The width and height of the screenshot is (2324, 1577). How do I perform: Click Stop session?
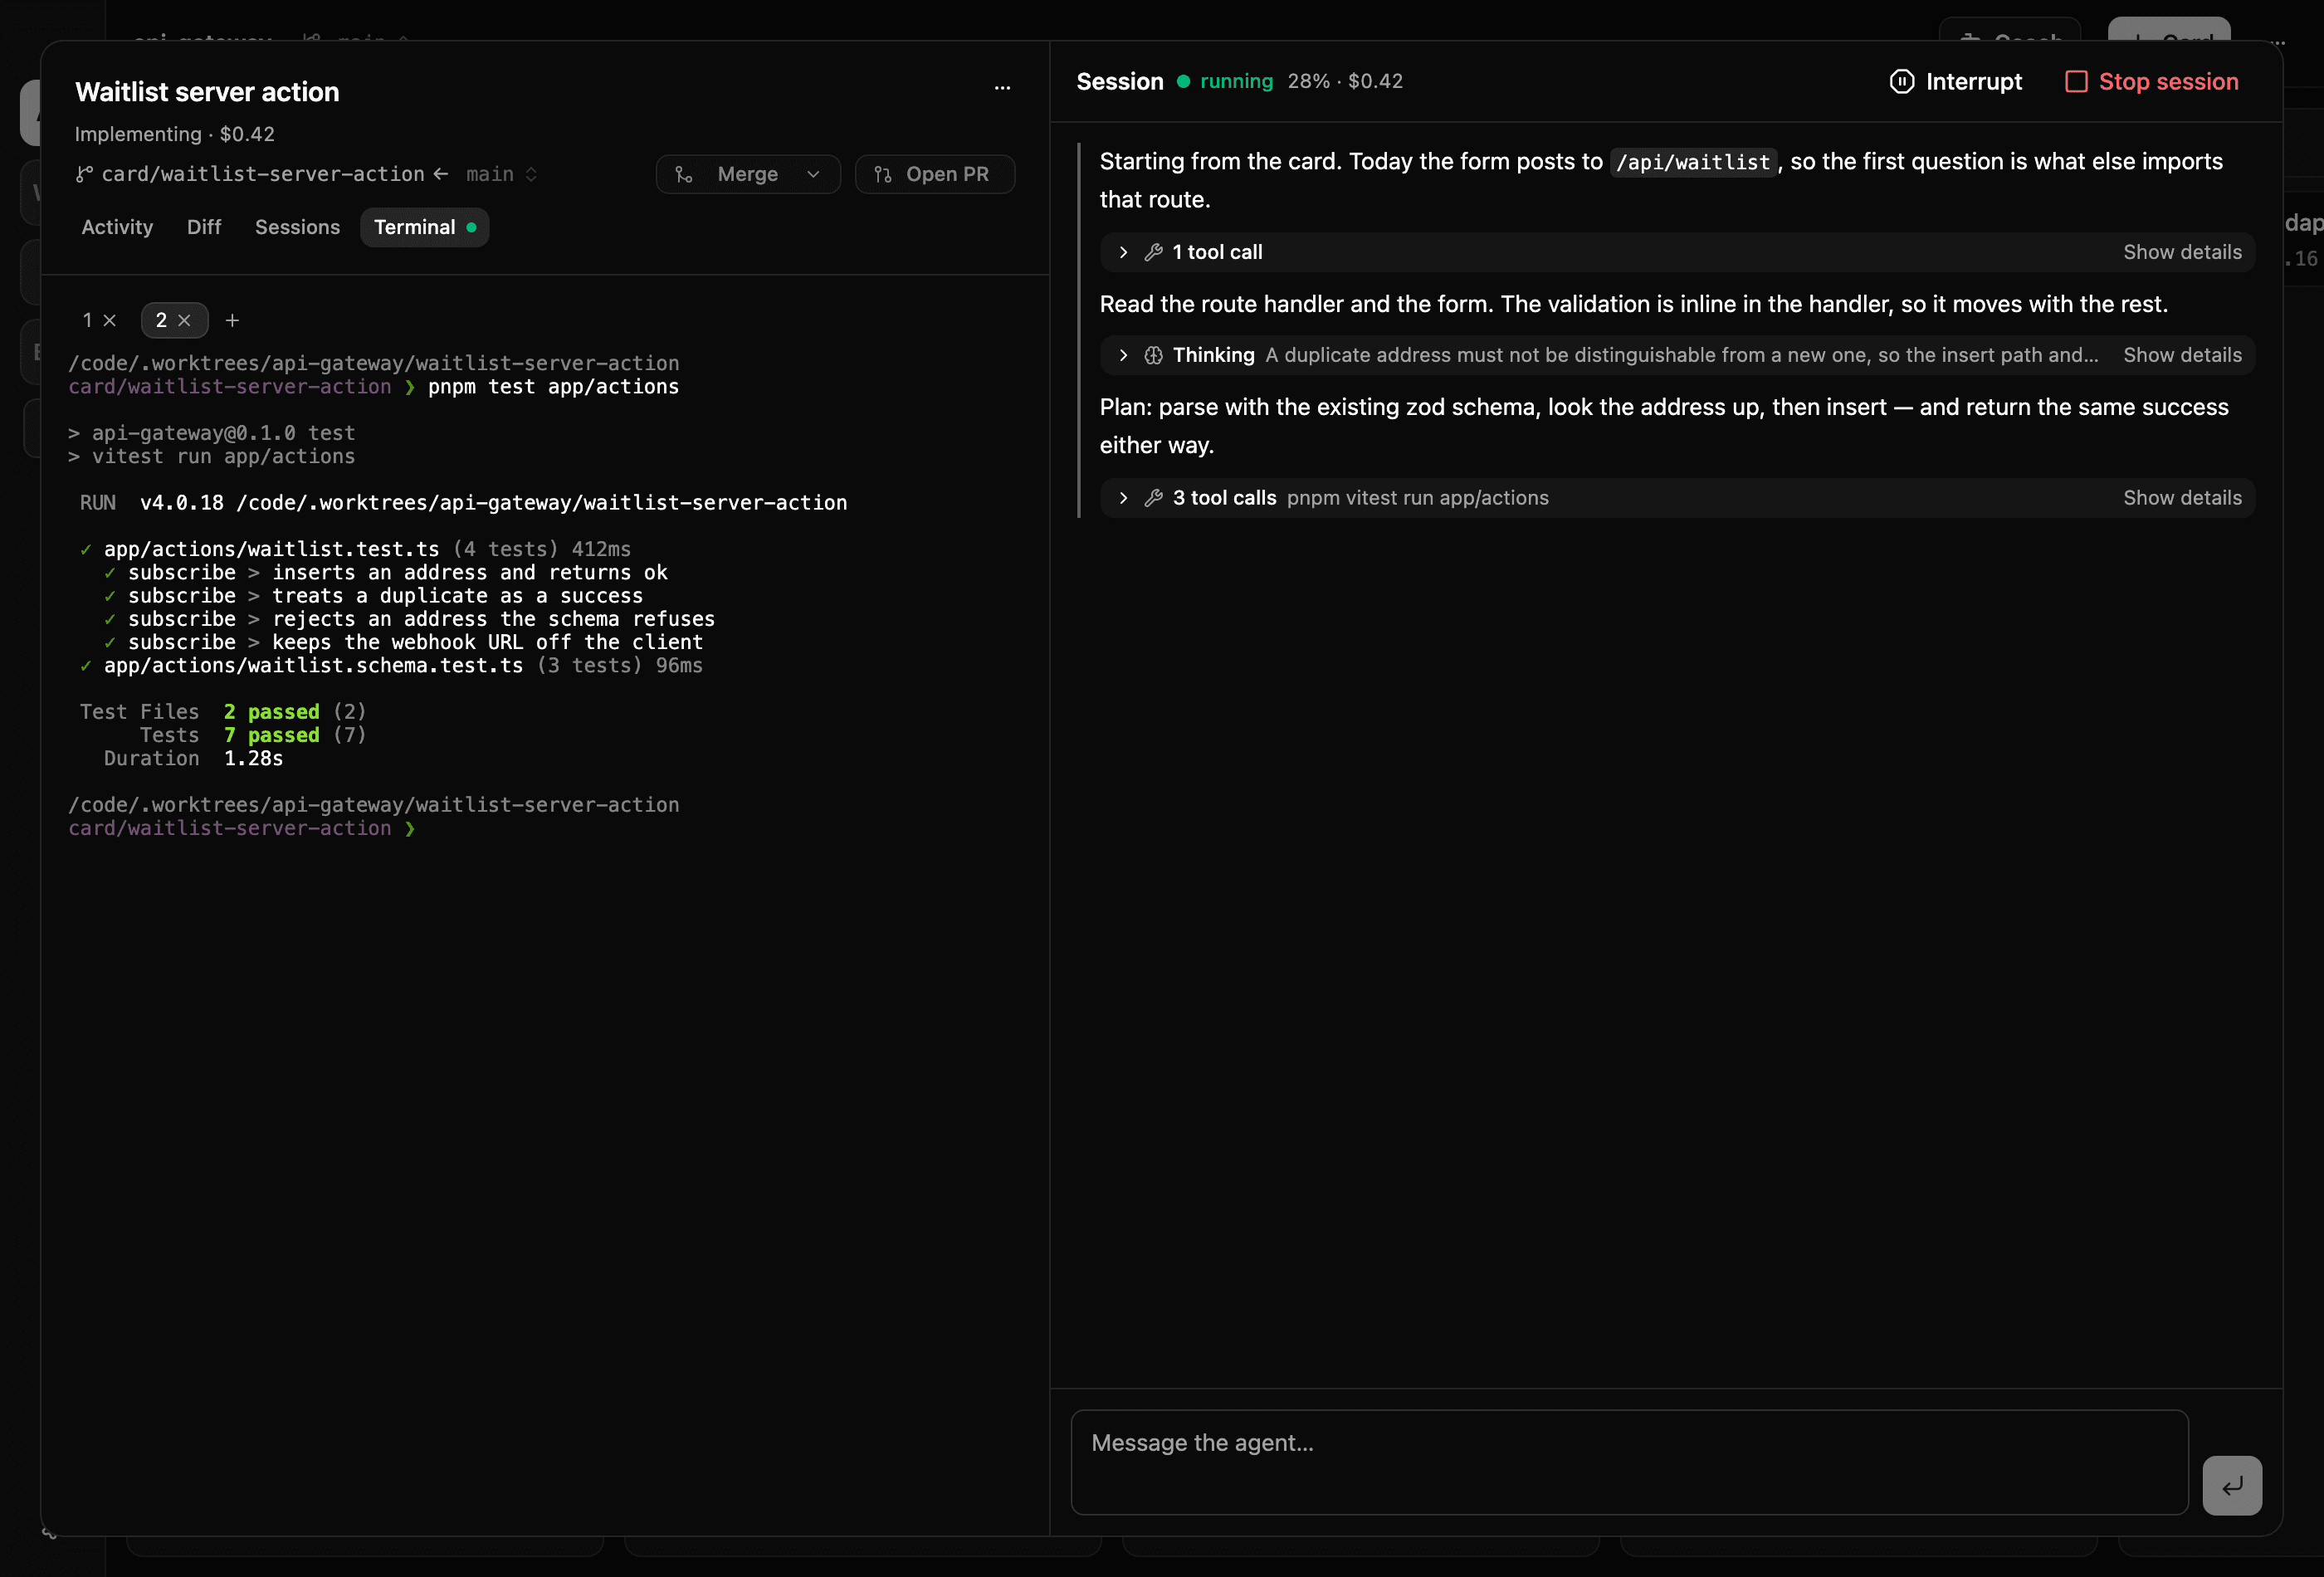2152,82
